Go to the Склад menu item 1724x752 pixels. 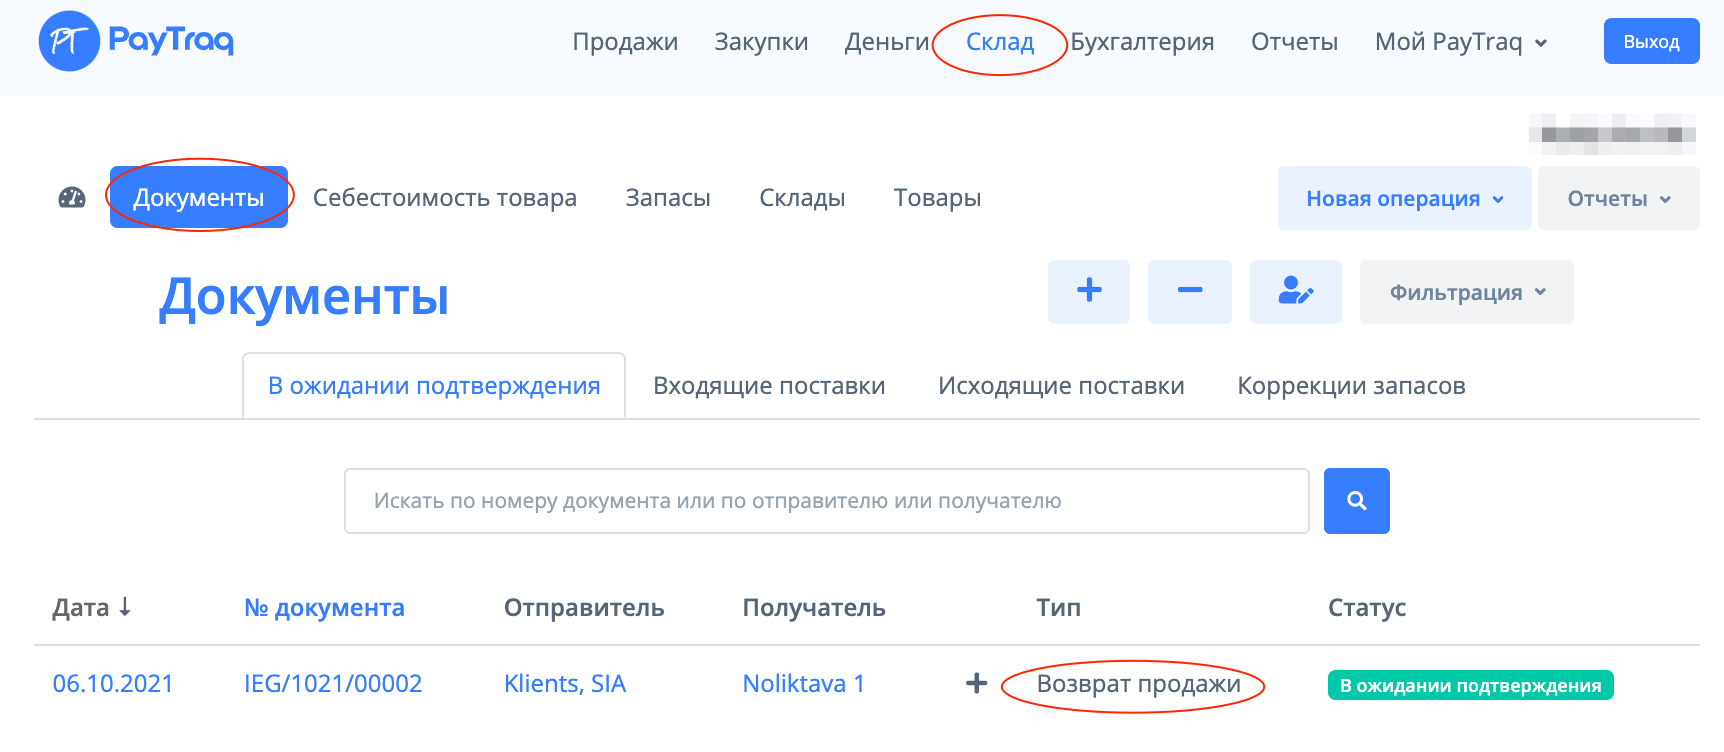click(999, 42)
